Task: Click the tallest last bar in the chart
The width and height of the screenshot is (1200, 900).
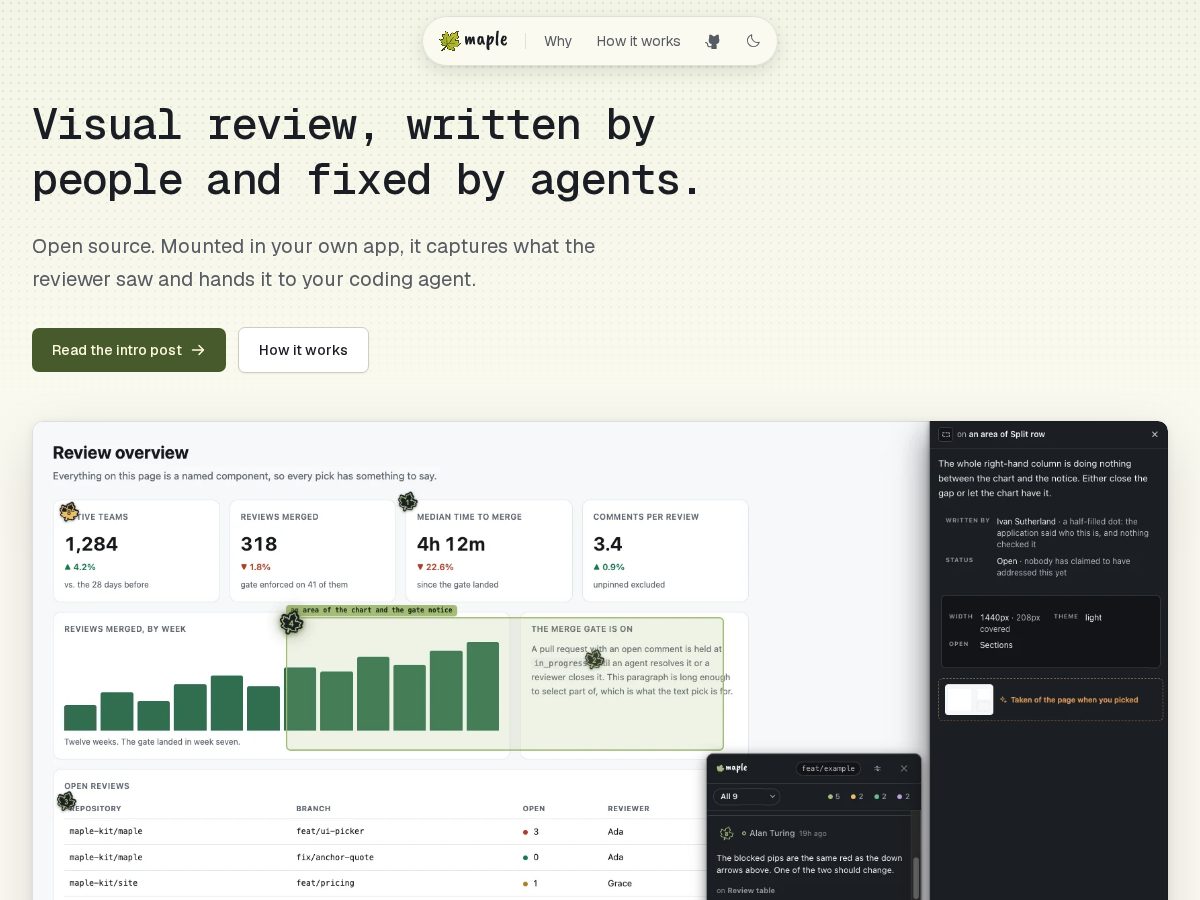Action: [x=482, y=686]
